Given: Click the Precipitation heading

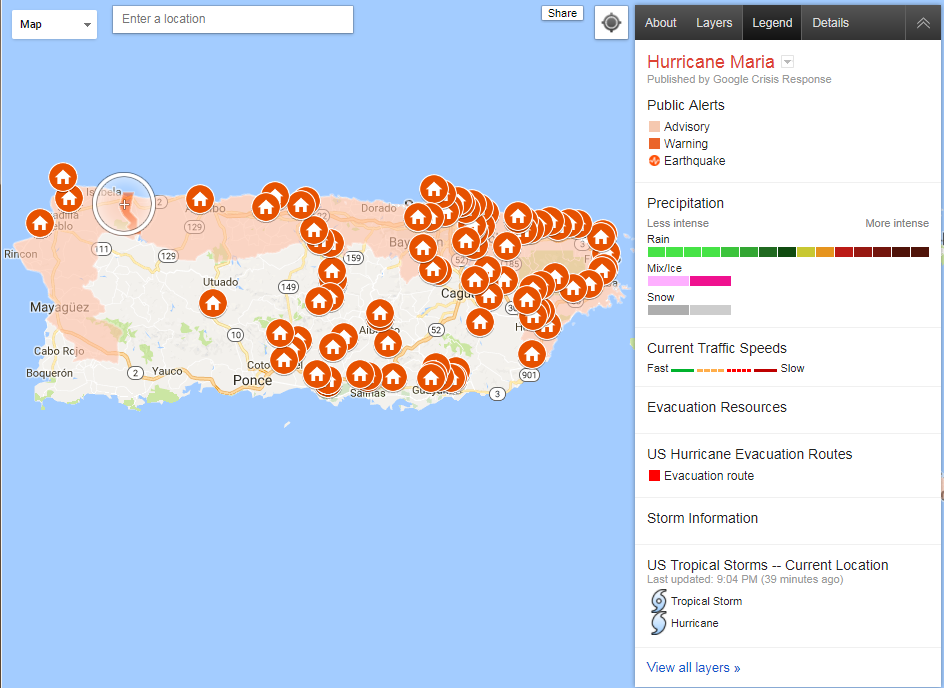Looking at the screenshot, I should click(685, 203).
